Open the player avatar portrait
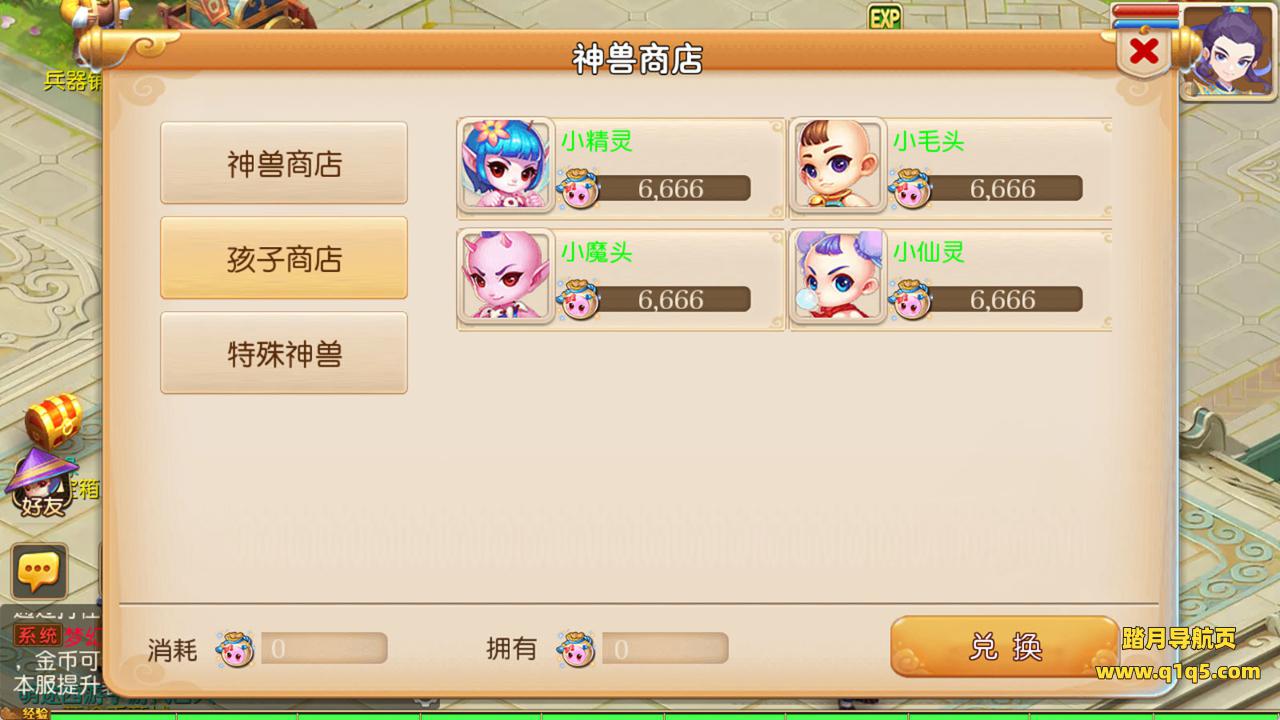Screen dimensions: 1280x720 click(x=1229, y=50)
